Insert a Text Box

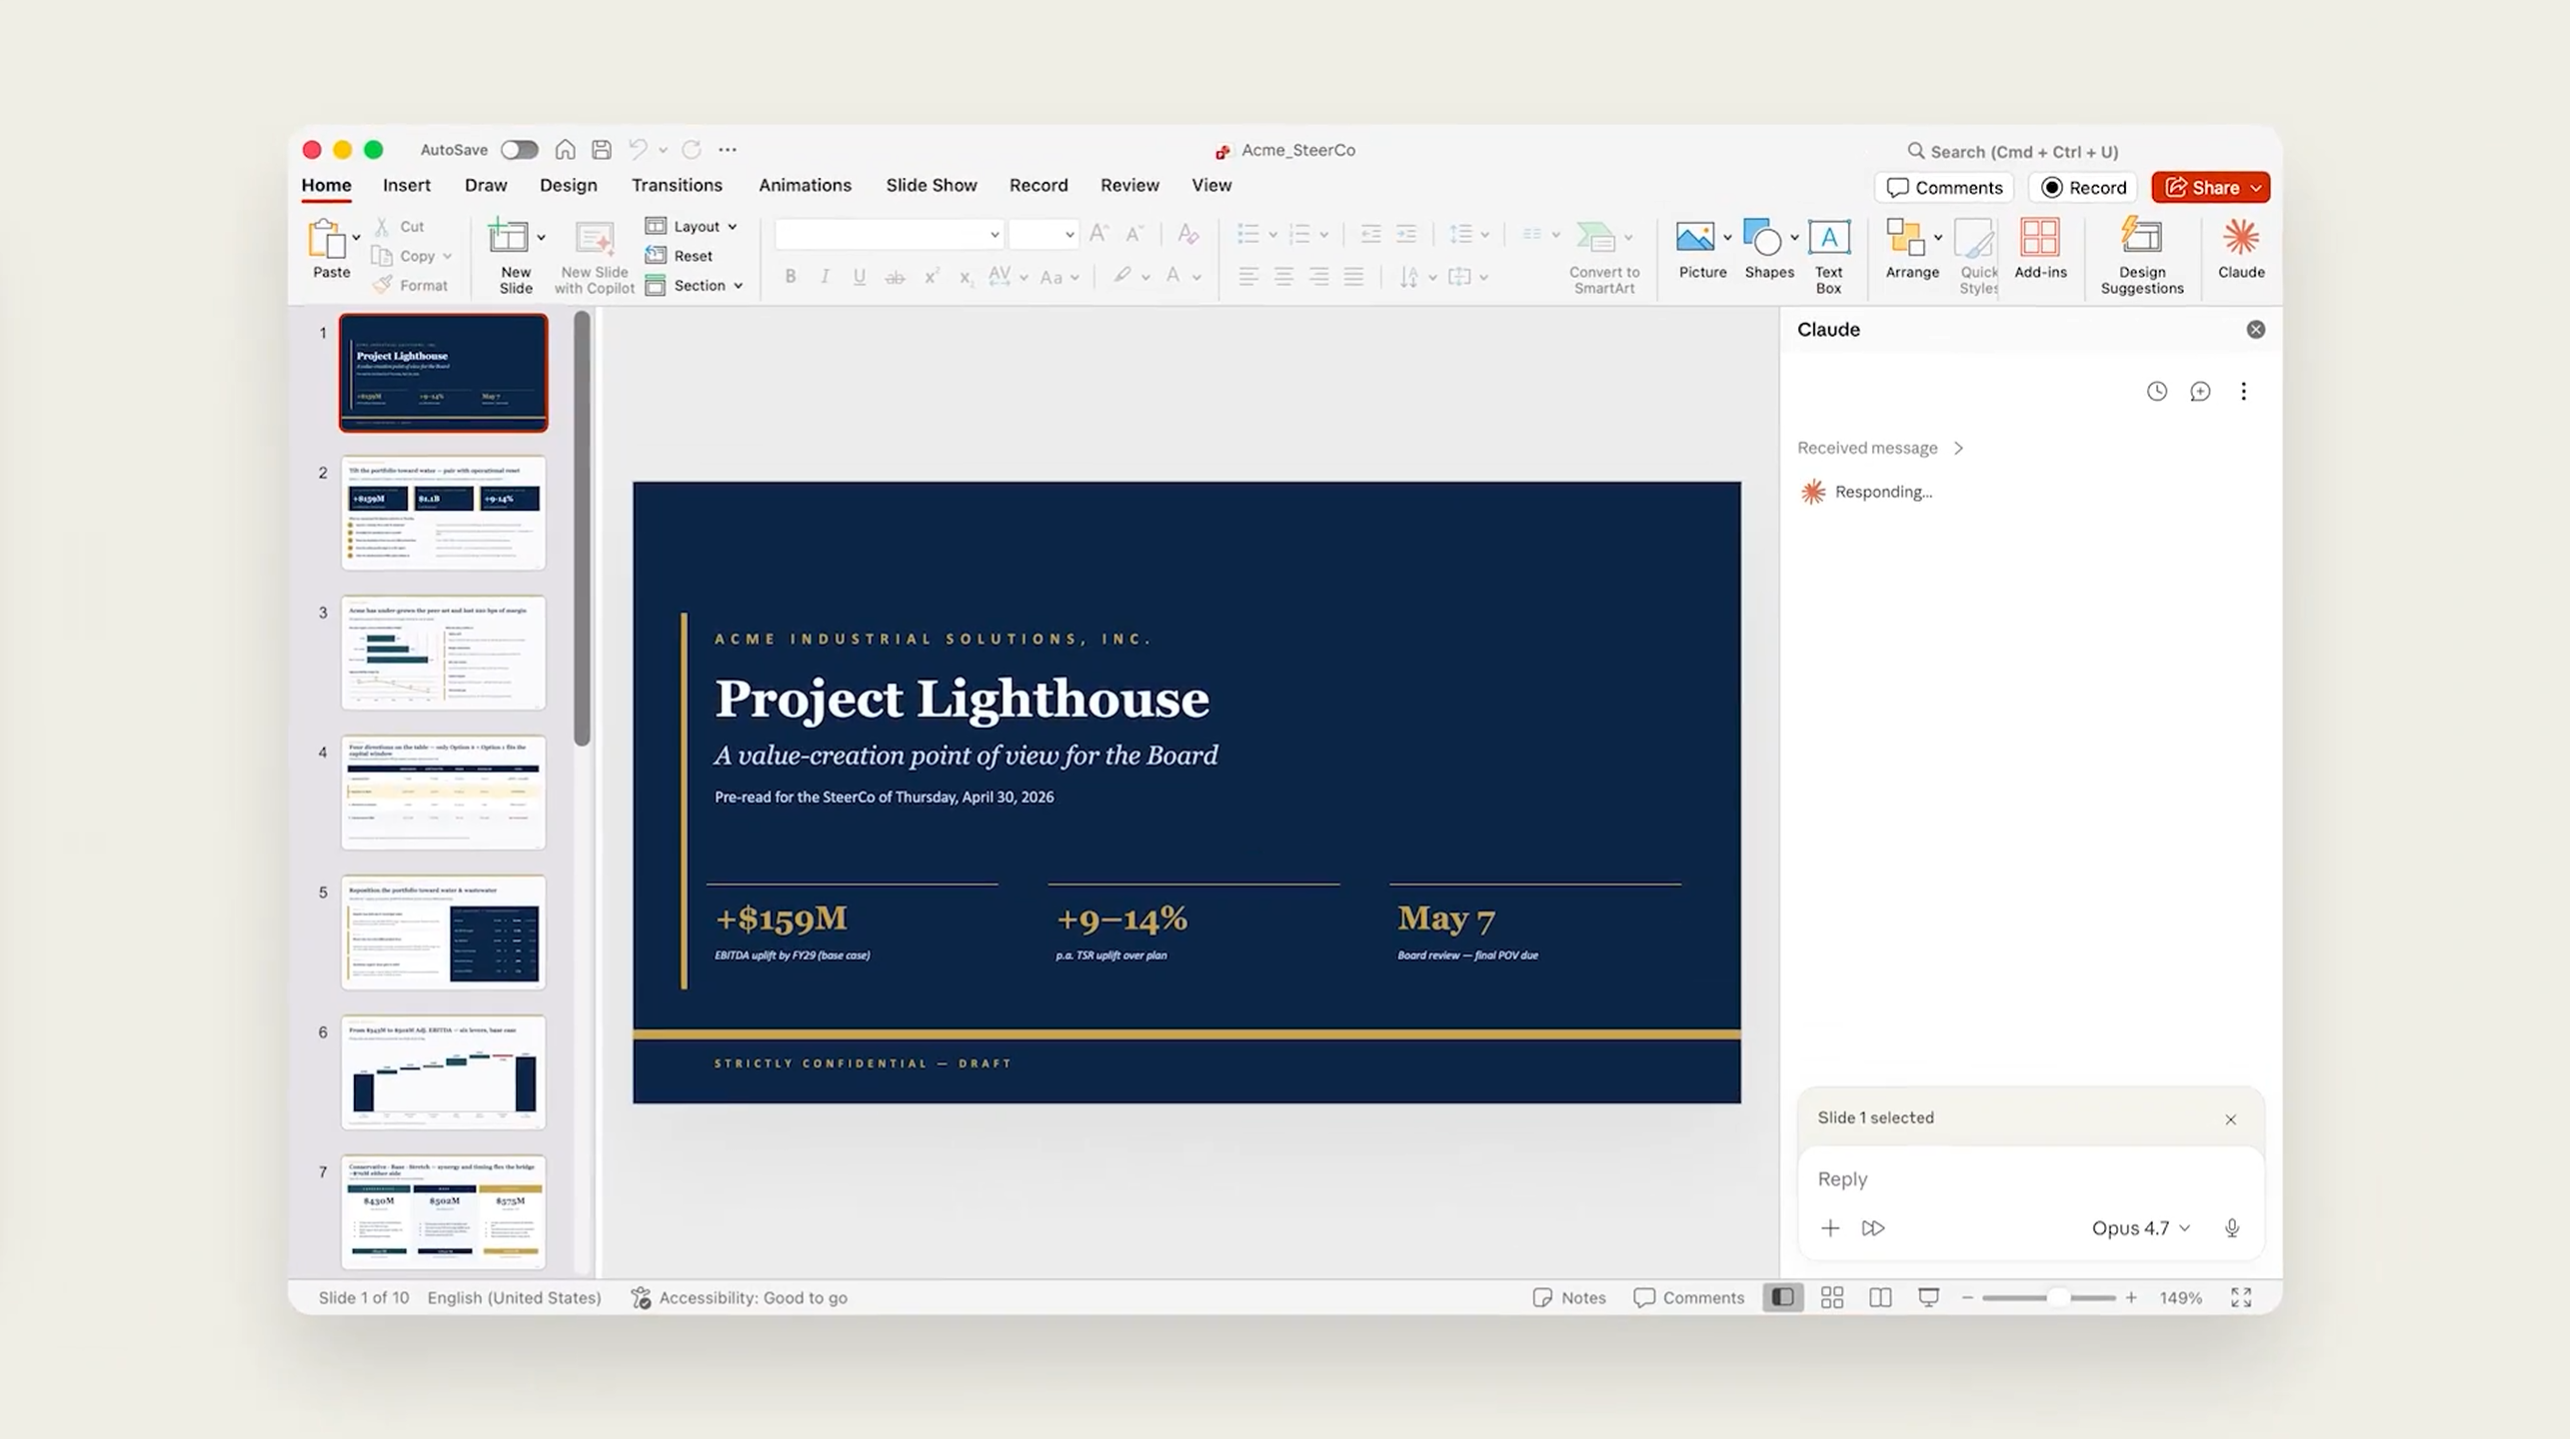click(1828, 256)
